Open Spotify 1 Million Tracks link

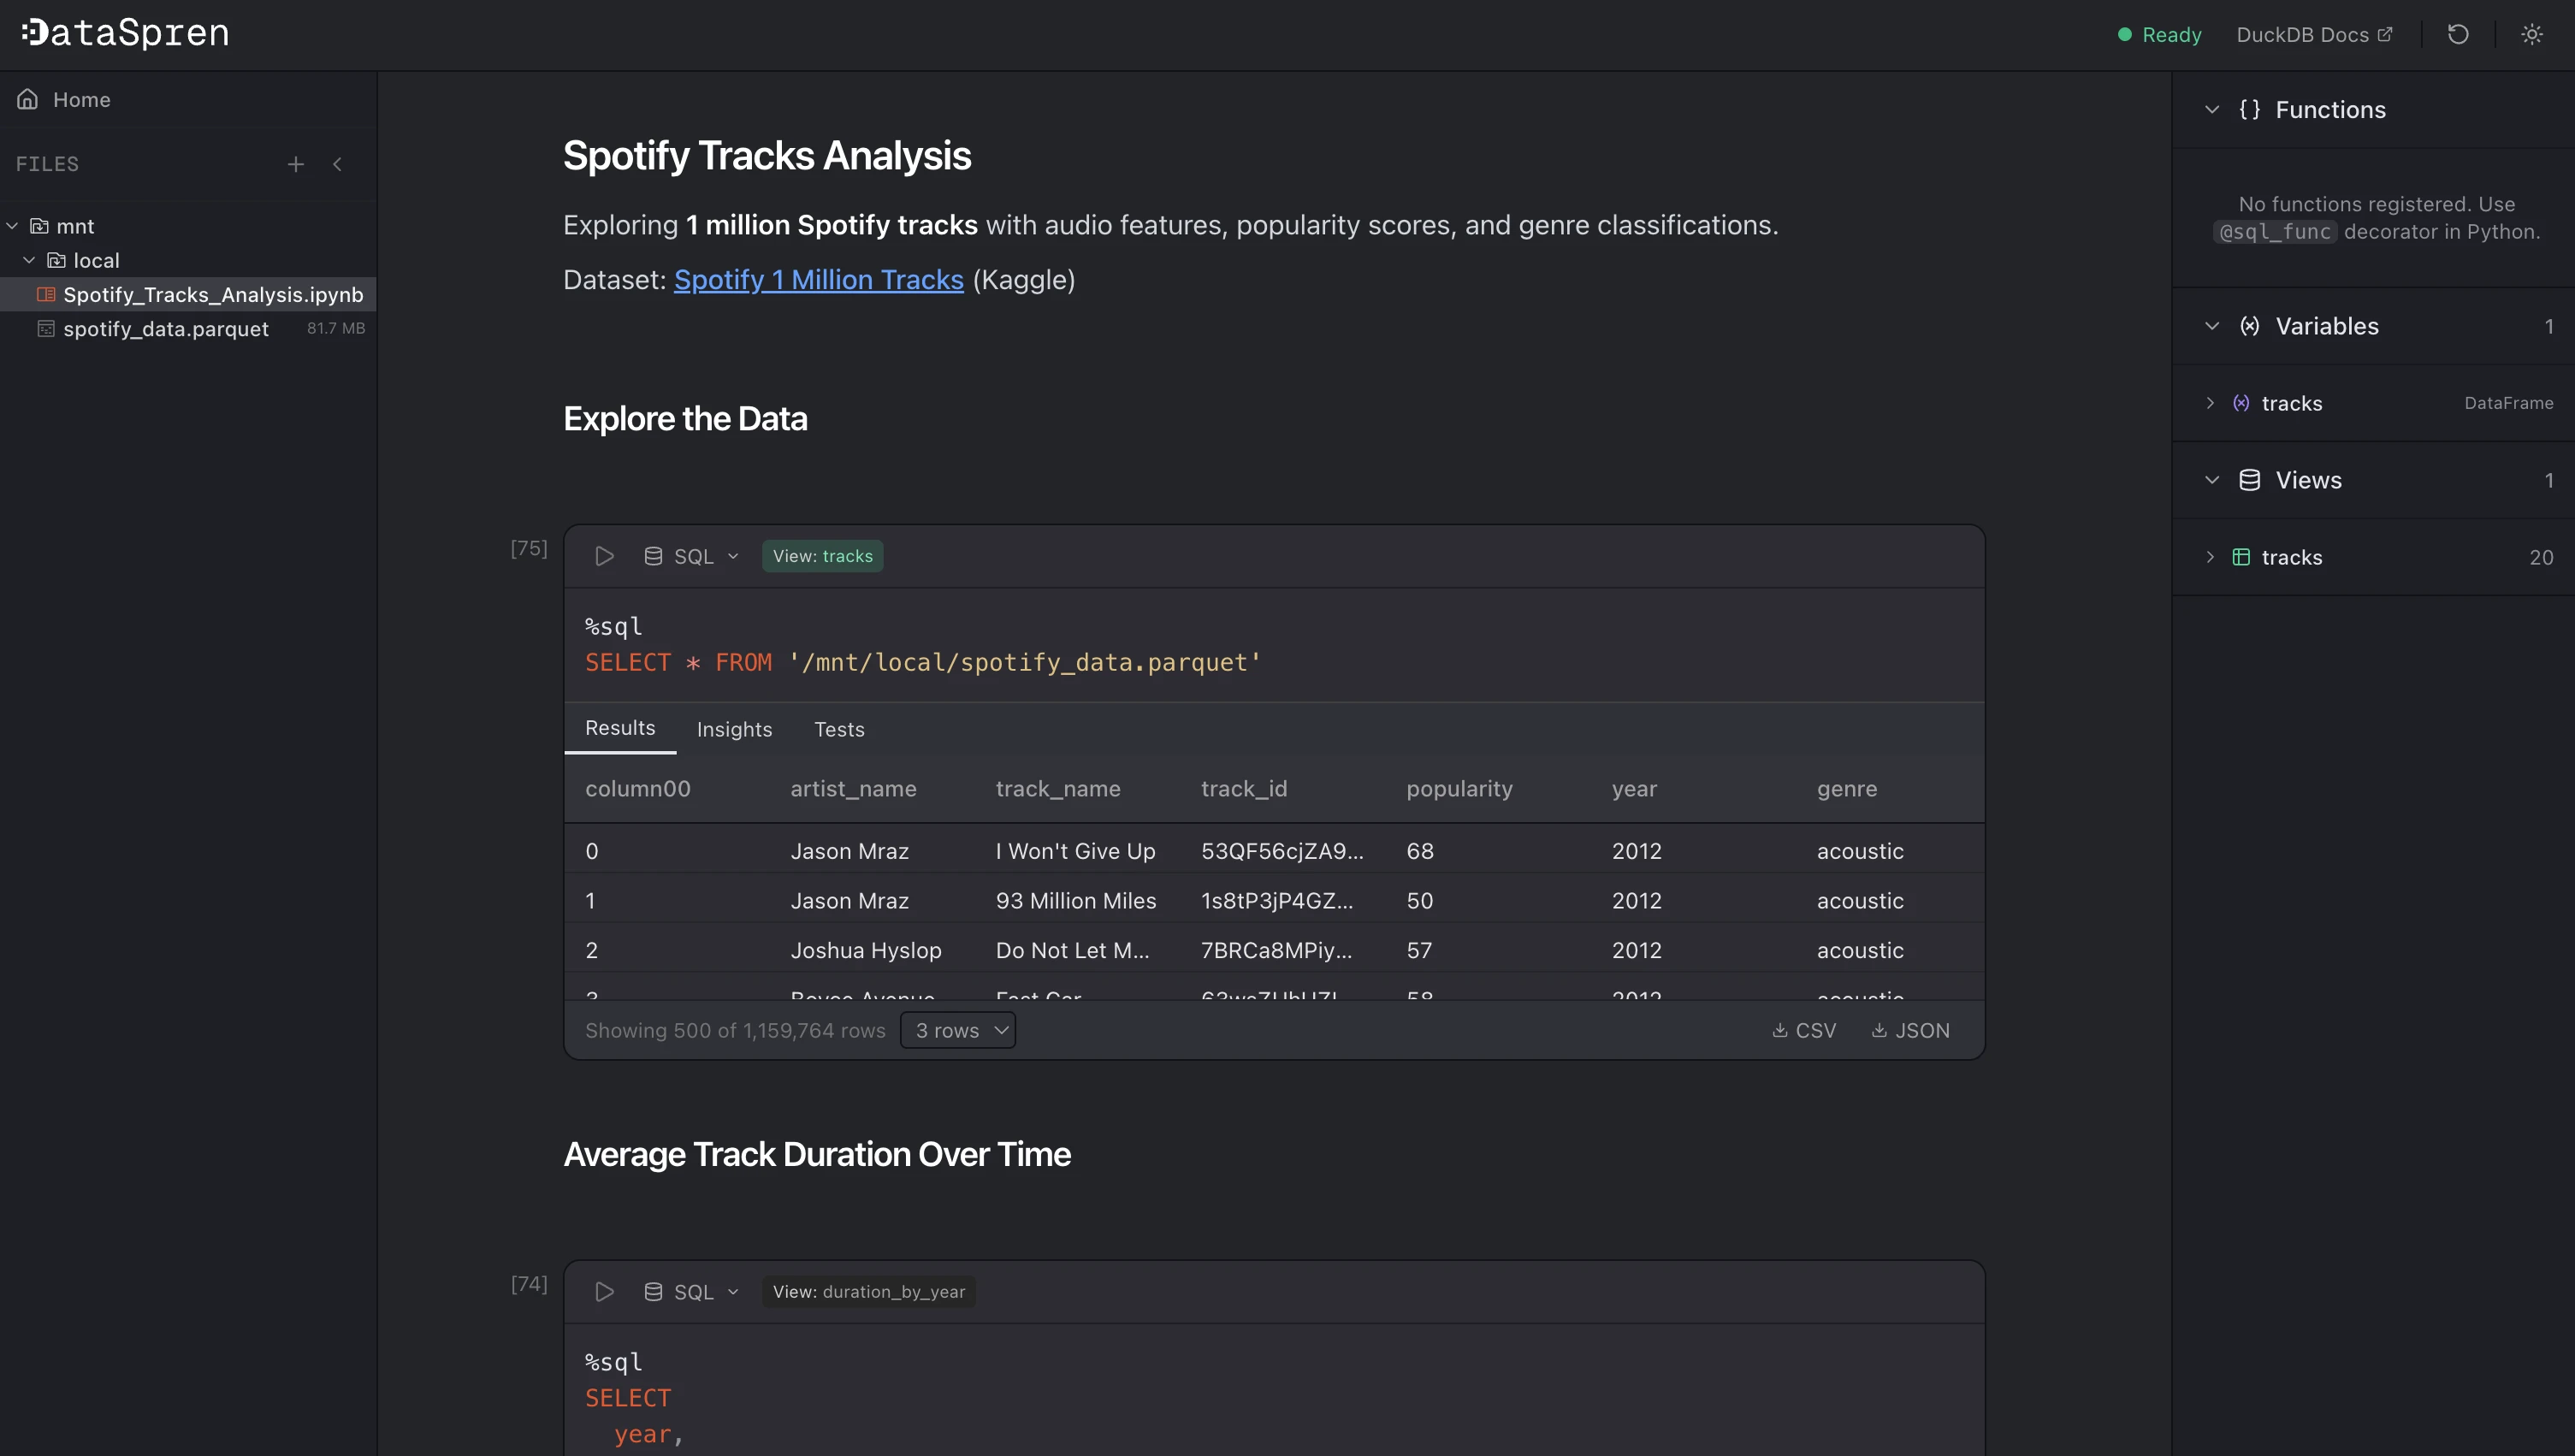(818, 280)
